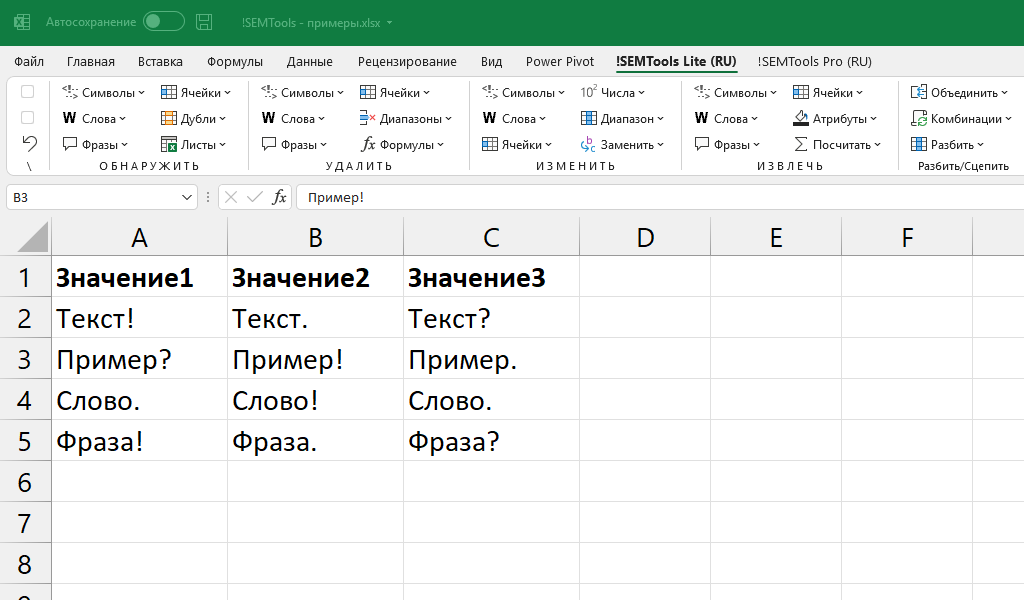Open Символы in the ОБНАРУЖИТЬ group
1024x600 pixels.
pos(103,93)
